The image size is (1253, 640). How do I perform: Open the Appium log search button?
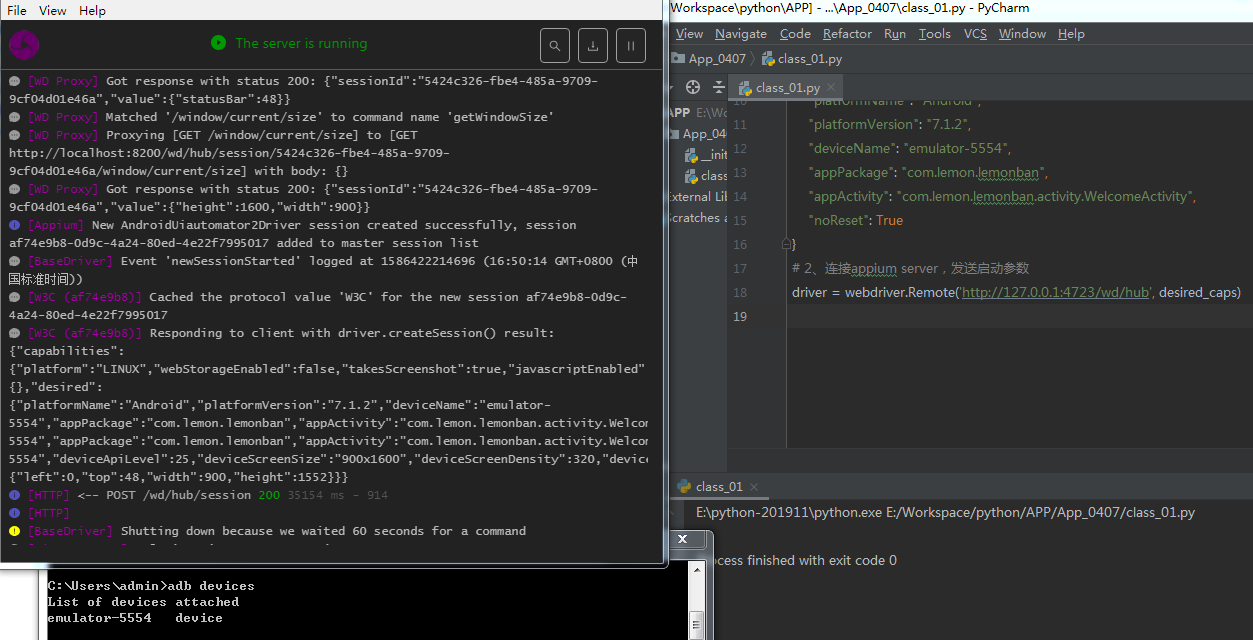click(x=555, y=45)
